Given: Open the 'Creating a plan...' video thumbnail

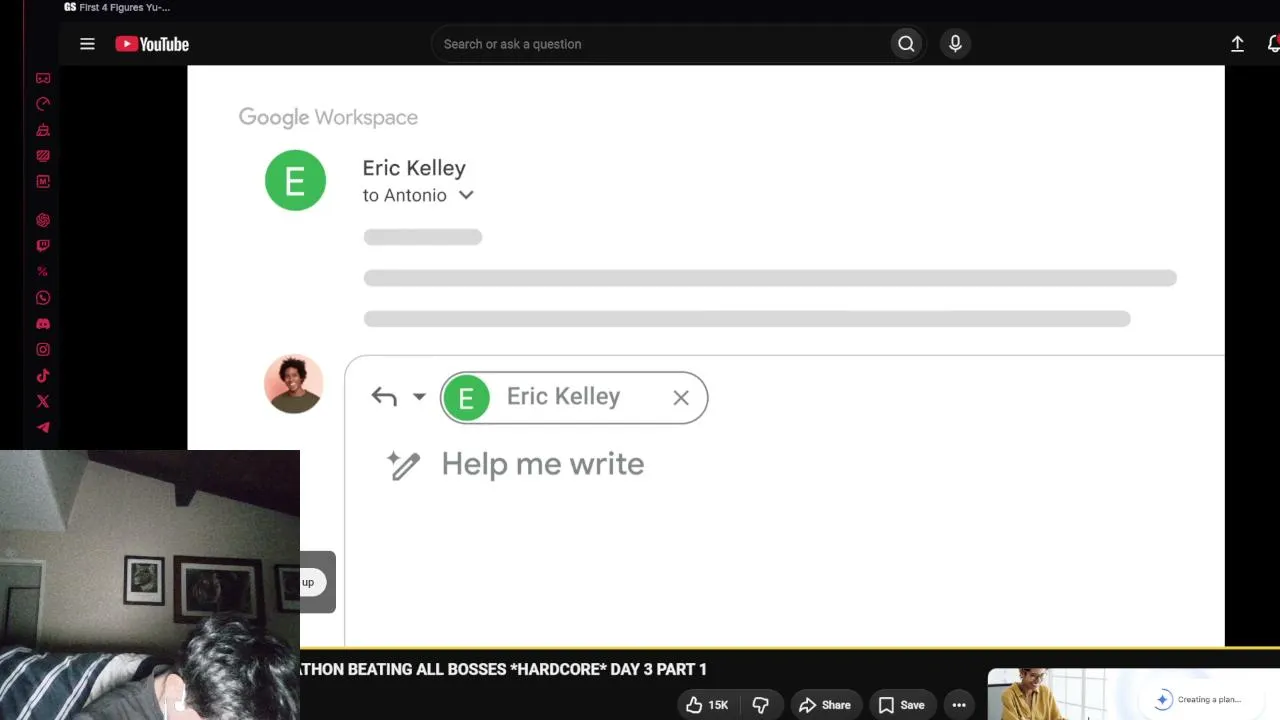Looking at the screenshot, I should [1134, 695].
